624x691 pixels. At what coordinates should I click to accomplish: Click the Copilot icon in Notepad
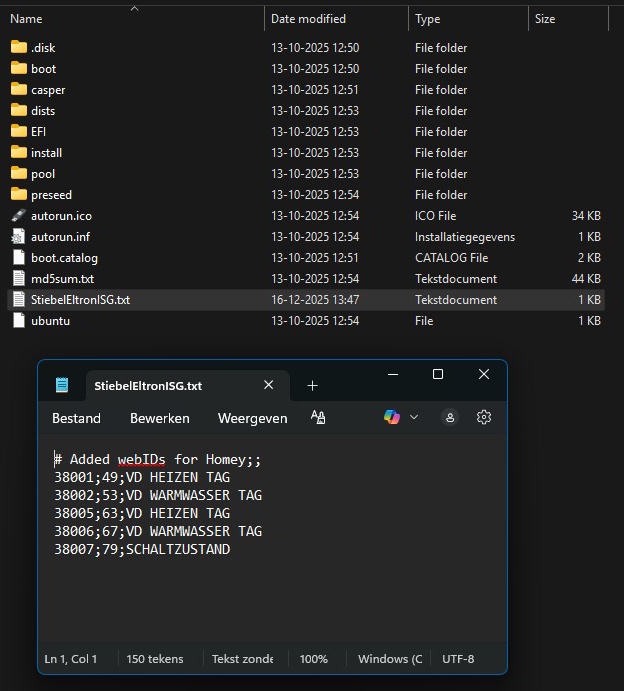tap(392, 417)
